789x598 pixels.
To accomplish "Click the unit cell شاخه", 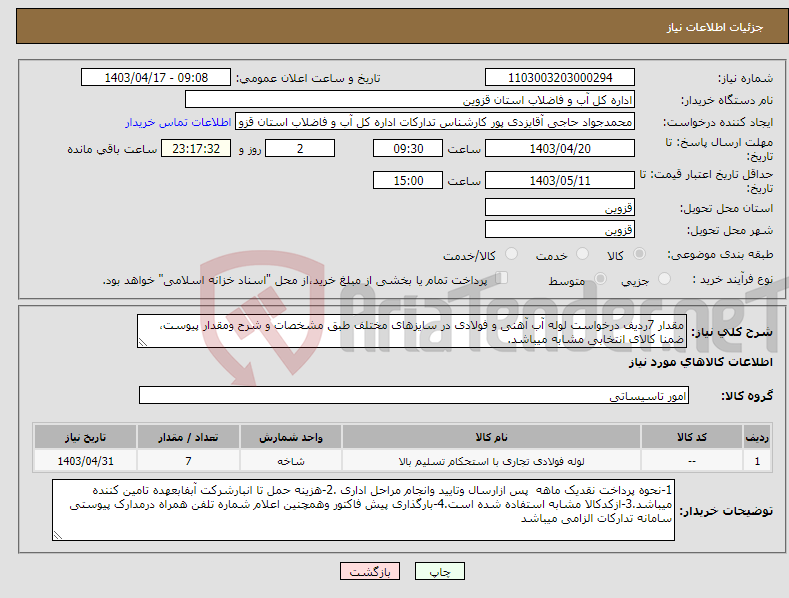I will (291, 461).
